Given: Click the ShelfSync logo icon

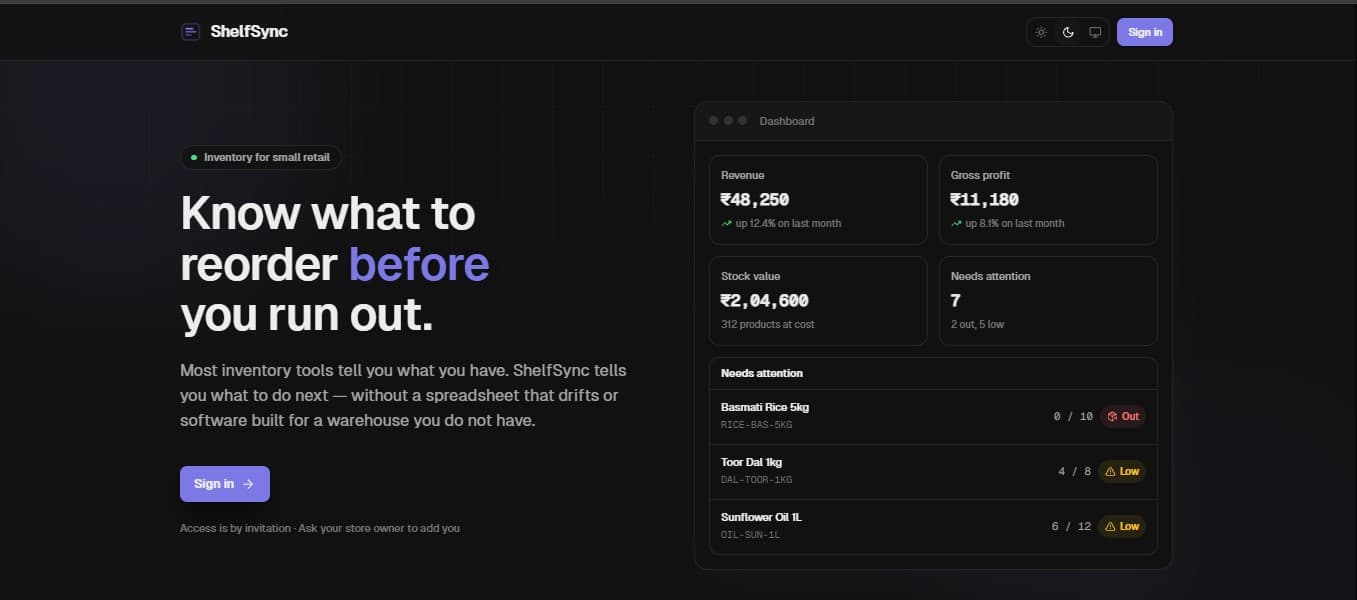Looking at the screenshot, I should (190, 32).
